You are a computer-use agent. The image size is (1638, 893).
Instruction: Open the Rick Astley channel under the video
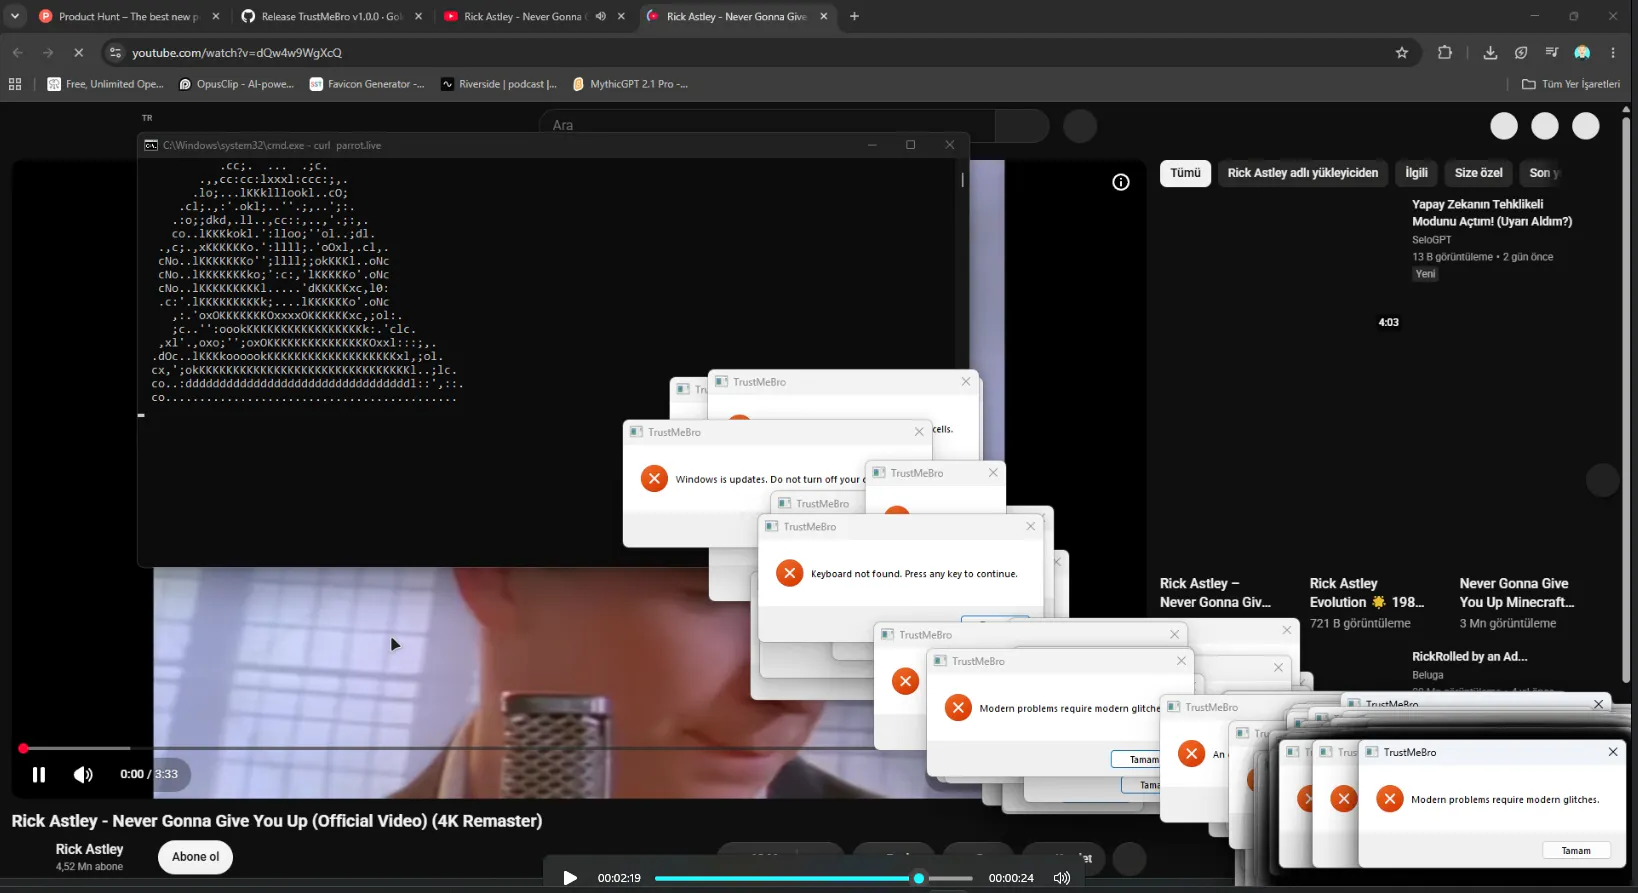pyautogui.click(x=89, y=849)
